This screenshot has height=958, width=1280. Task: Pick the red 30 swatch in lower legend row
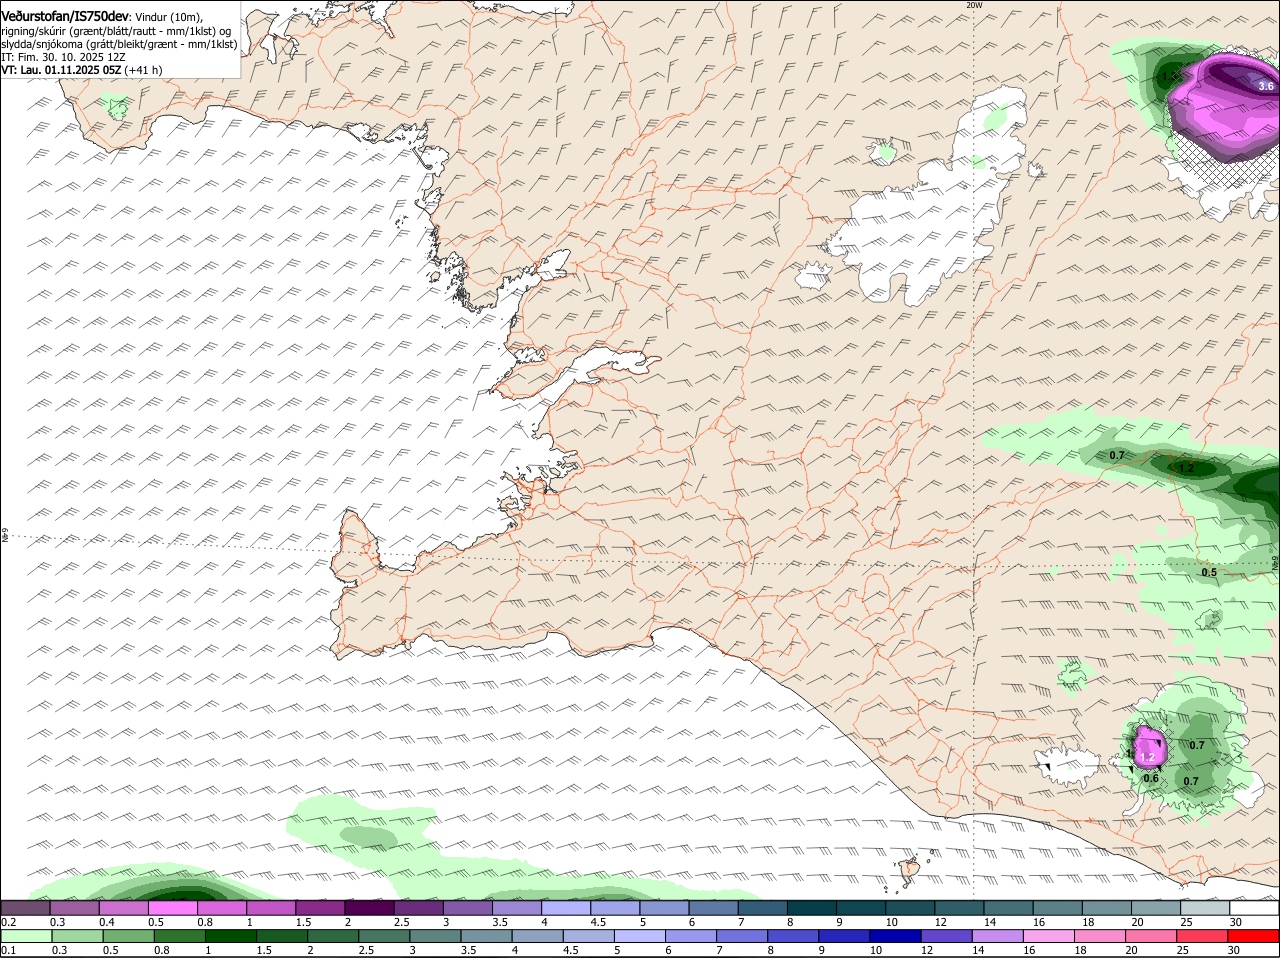pos(1254,936)
